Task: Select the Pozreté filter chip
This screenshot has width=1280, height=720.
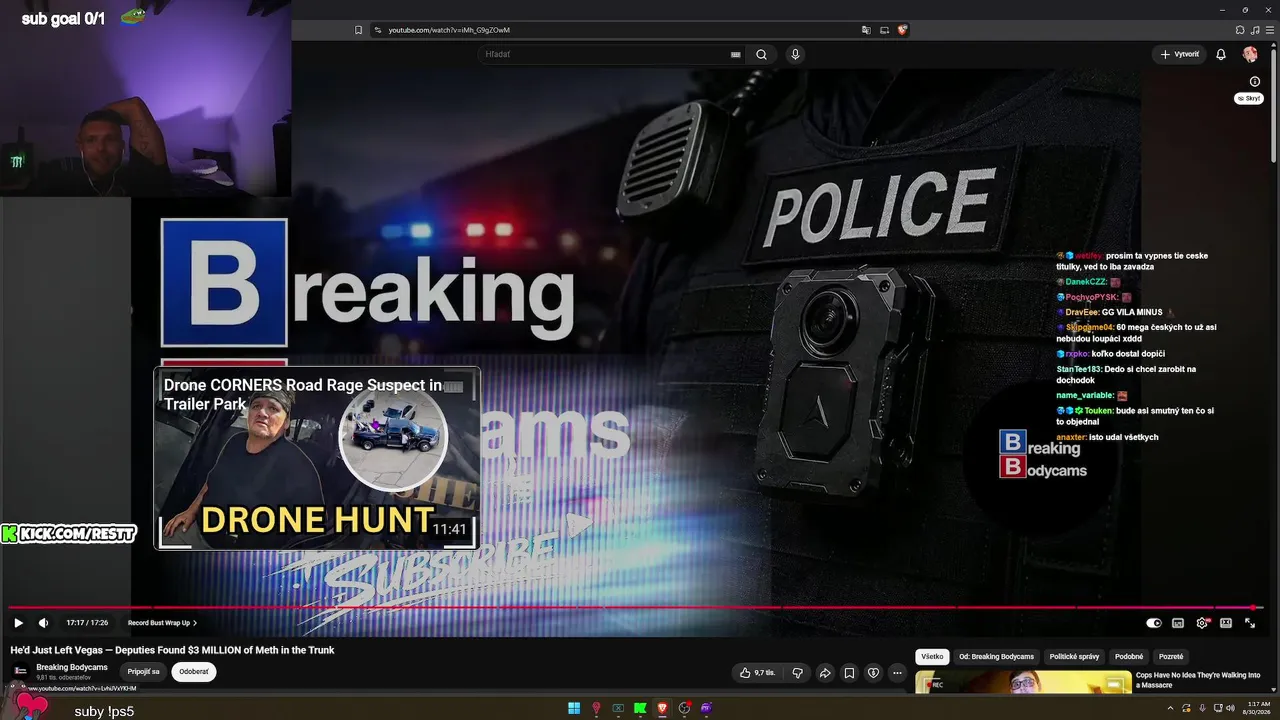Action: click(1171, 657)
